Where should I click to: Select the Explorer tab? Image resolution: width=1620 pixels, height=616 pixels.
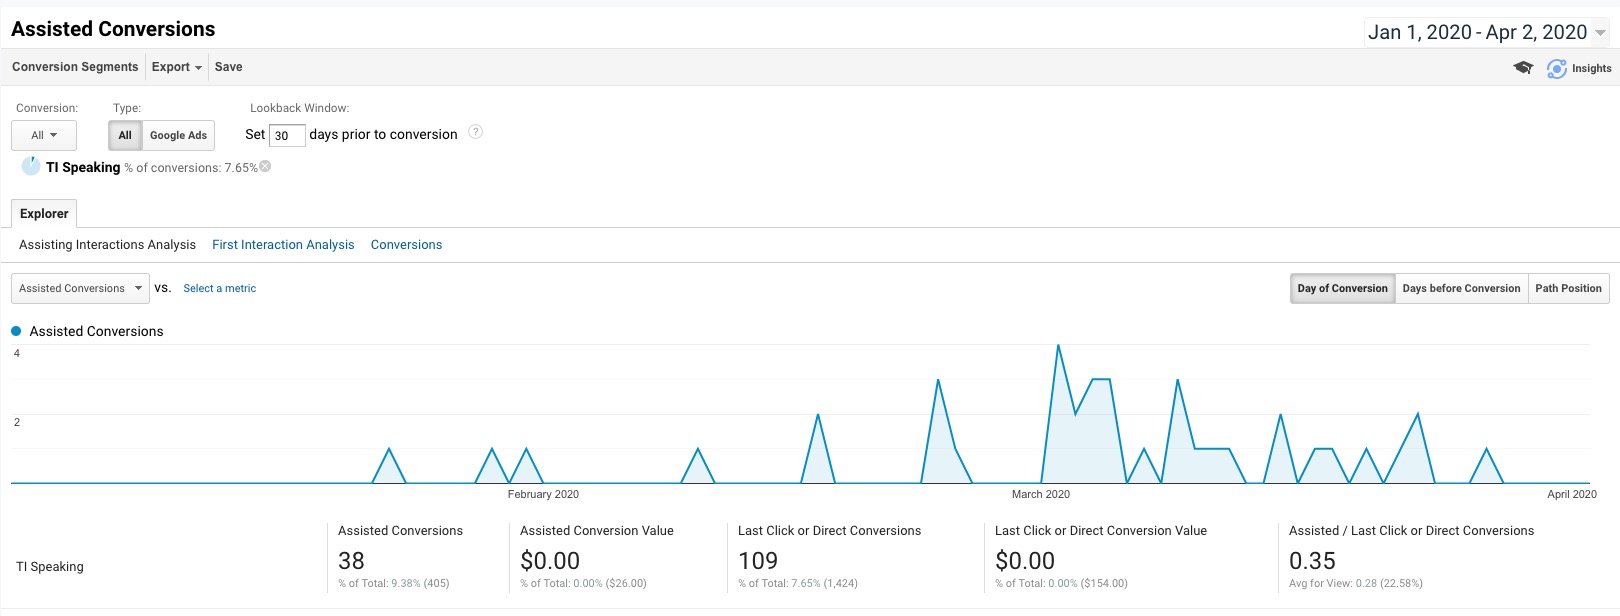tap(44, 213)
